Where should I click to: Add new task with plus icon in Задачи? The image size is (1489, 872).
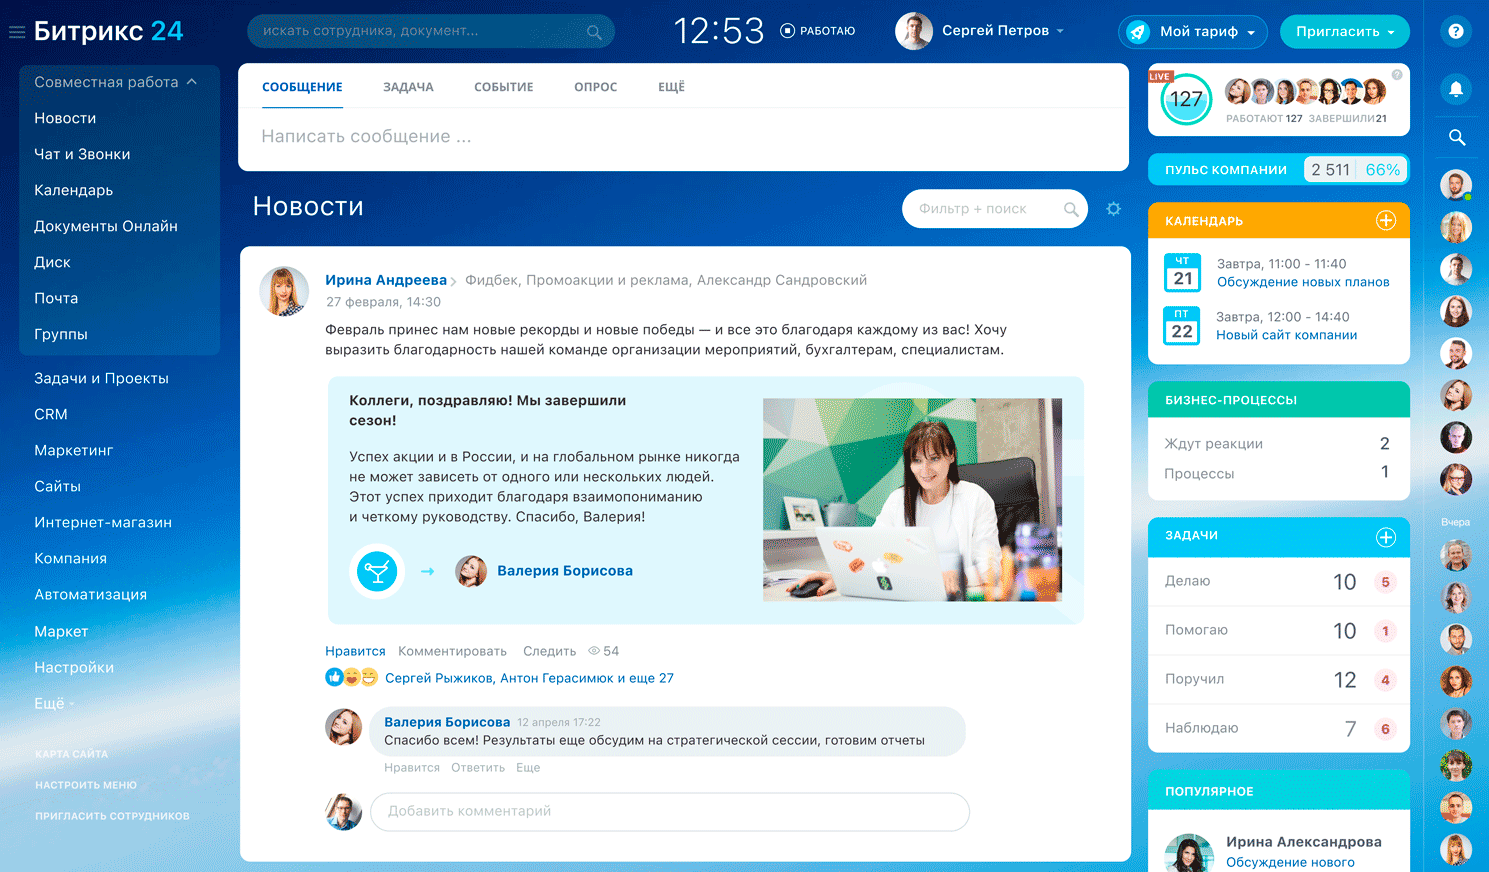coord(1385,537)
